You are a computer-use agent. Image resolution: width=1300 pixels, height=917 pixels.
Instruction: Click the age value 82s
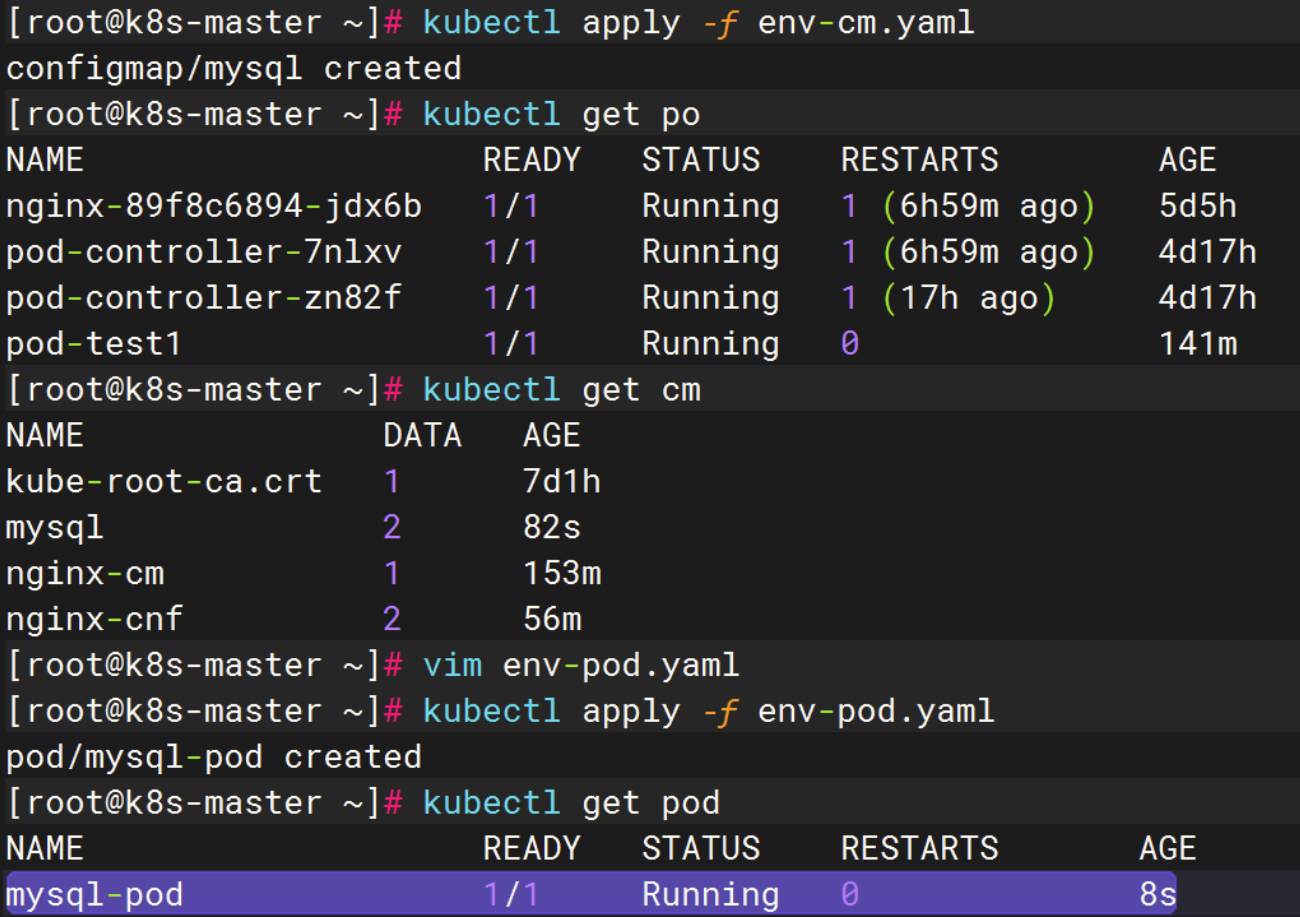pos(552,528)
